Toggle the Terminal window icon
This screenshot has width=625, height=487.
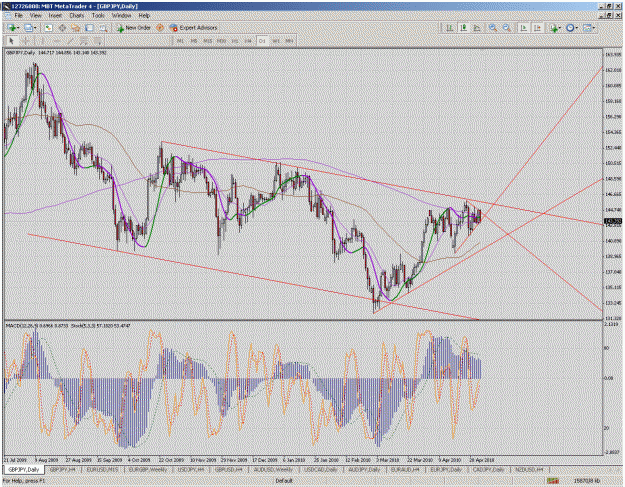coord(89,28)
